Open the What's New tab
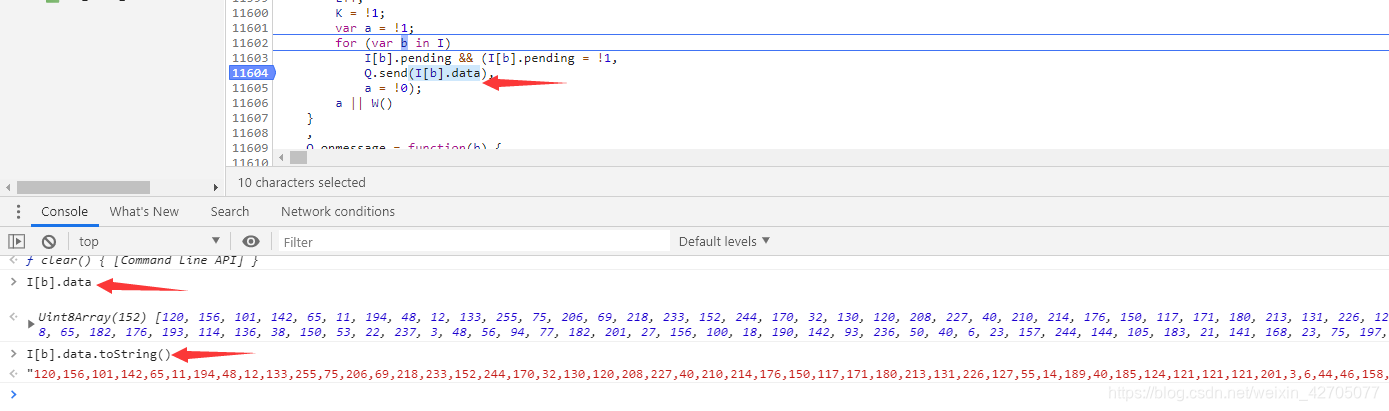 (x=144, y=212)
